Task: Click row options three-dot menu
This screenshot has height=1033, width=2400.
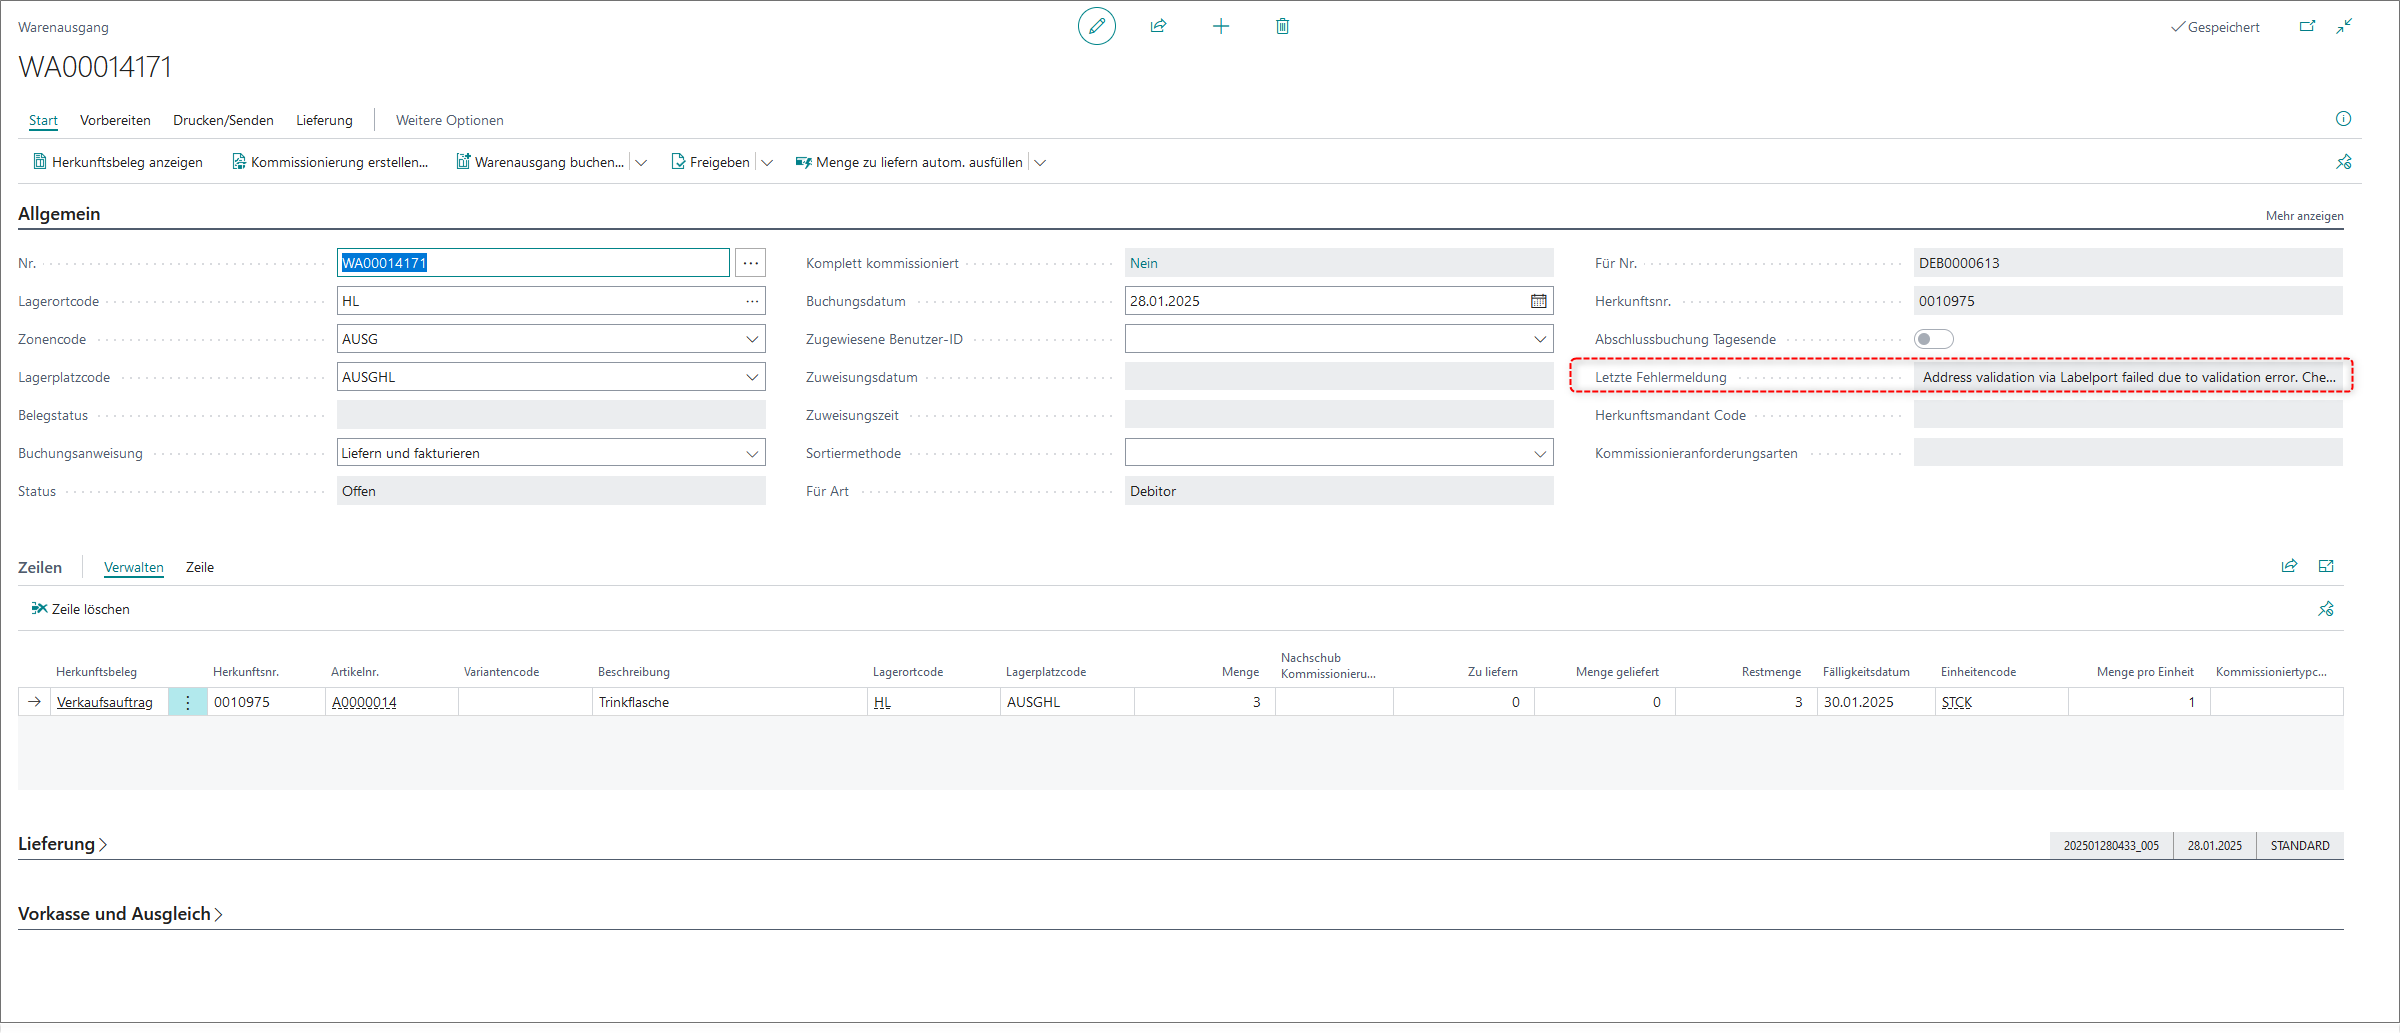Action: [187, 702]
